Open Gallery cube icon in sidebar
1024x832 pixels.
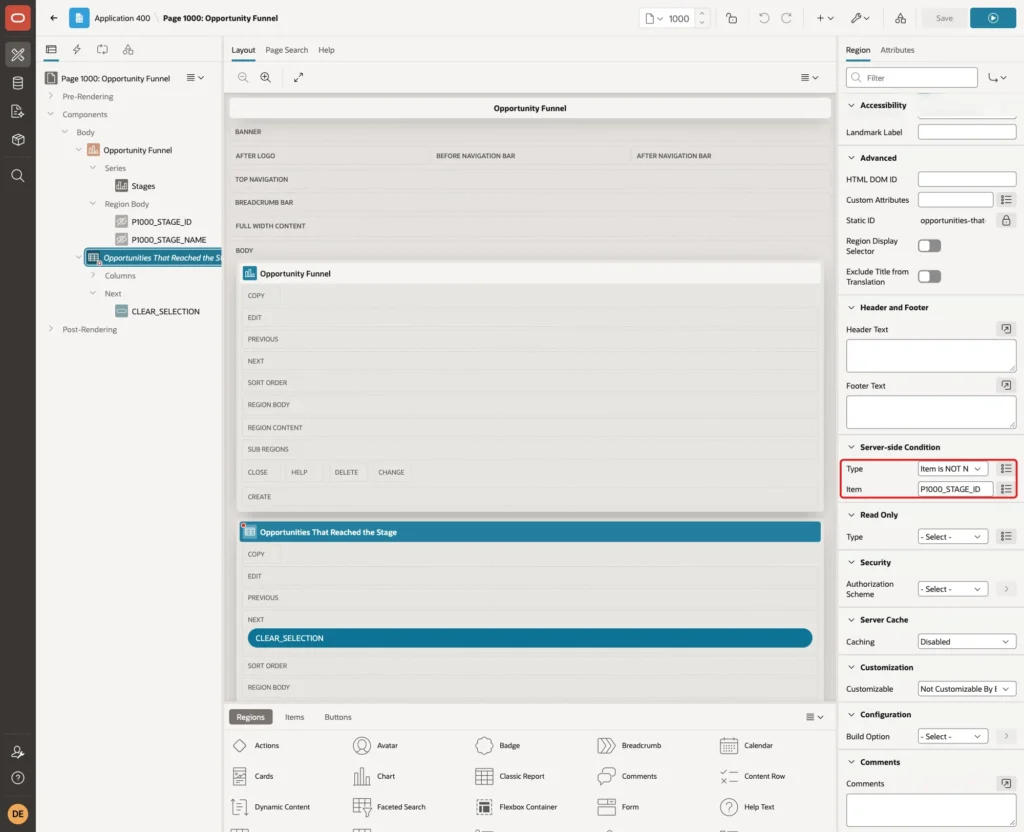pyautogui.click(x=18, y=139)
